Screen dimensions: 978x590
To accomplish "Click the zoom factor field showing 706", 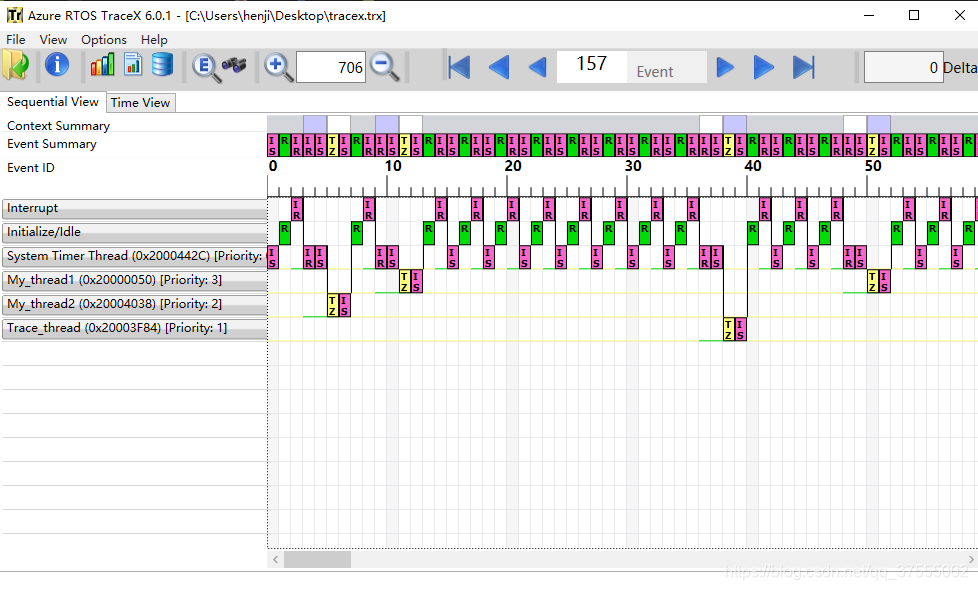I will pos(331,67).
